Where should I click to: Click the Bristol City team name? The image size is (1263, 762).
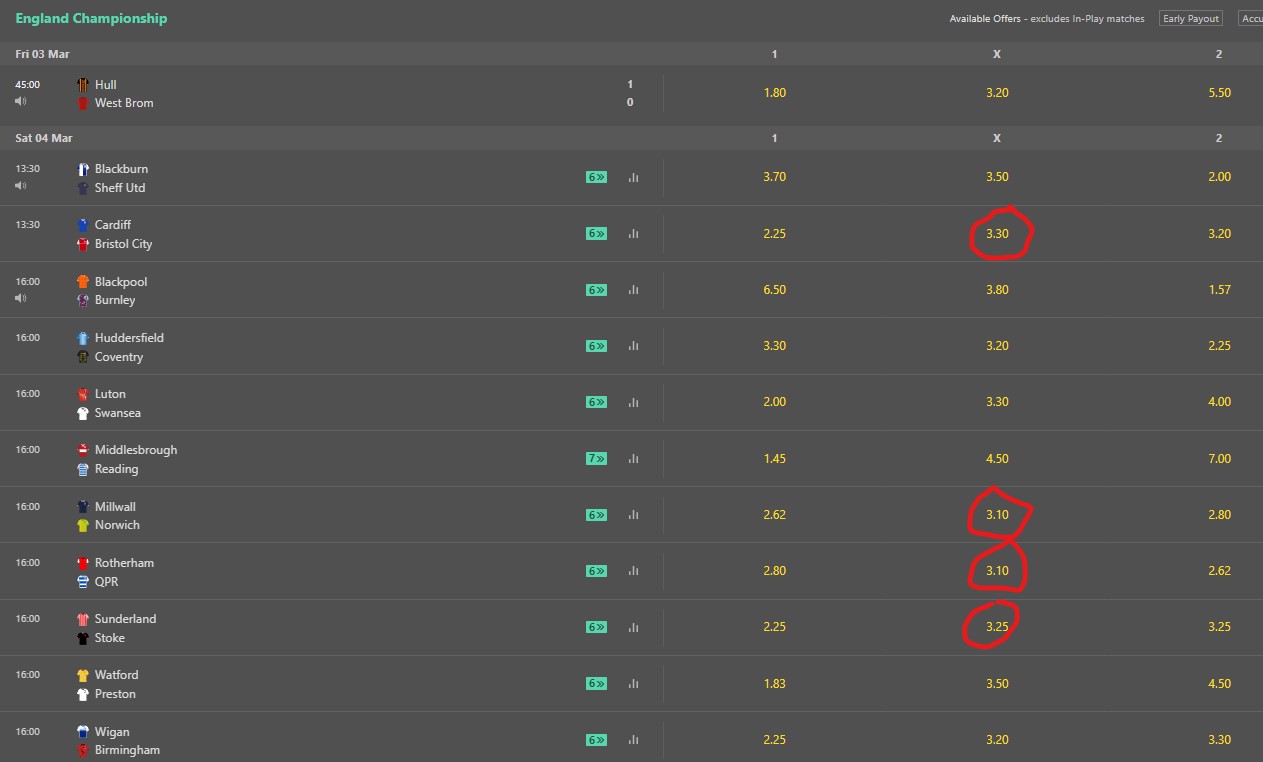pyautogui.click(x=123, y=244)
